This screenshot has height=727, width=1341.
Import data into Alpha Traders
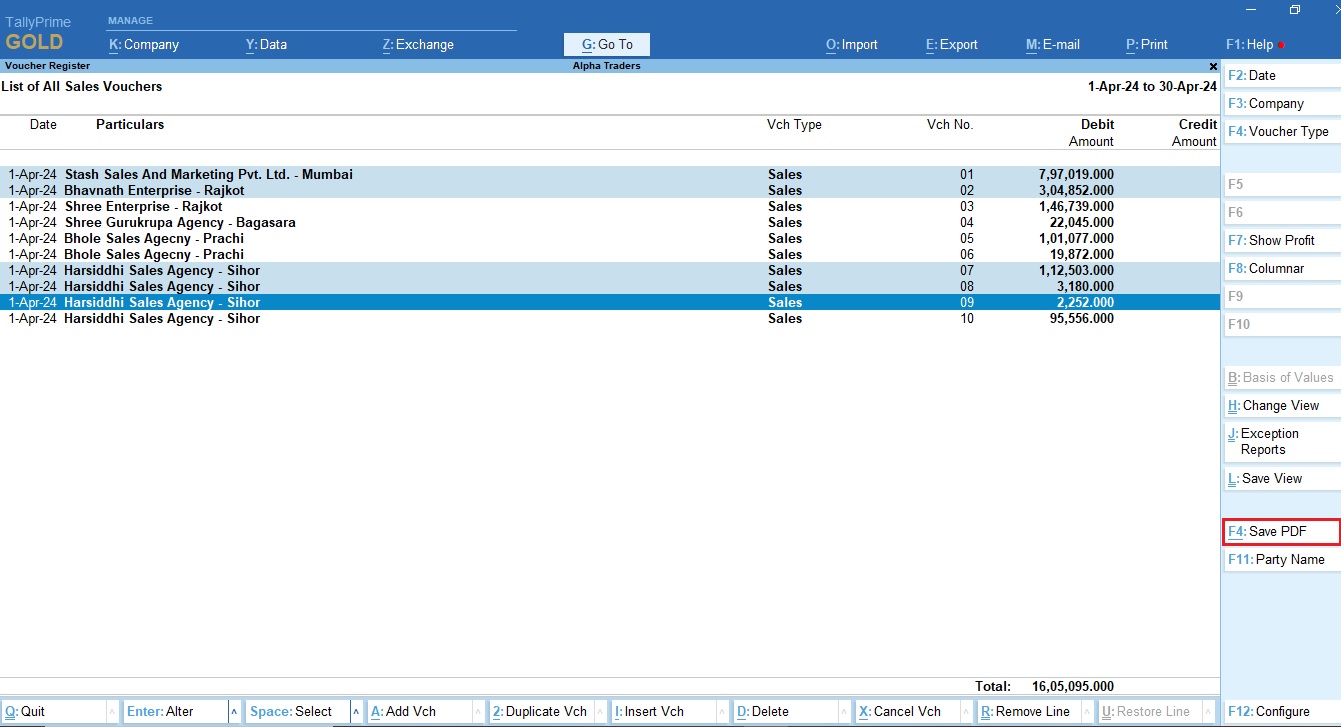[851, 44]
